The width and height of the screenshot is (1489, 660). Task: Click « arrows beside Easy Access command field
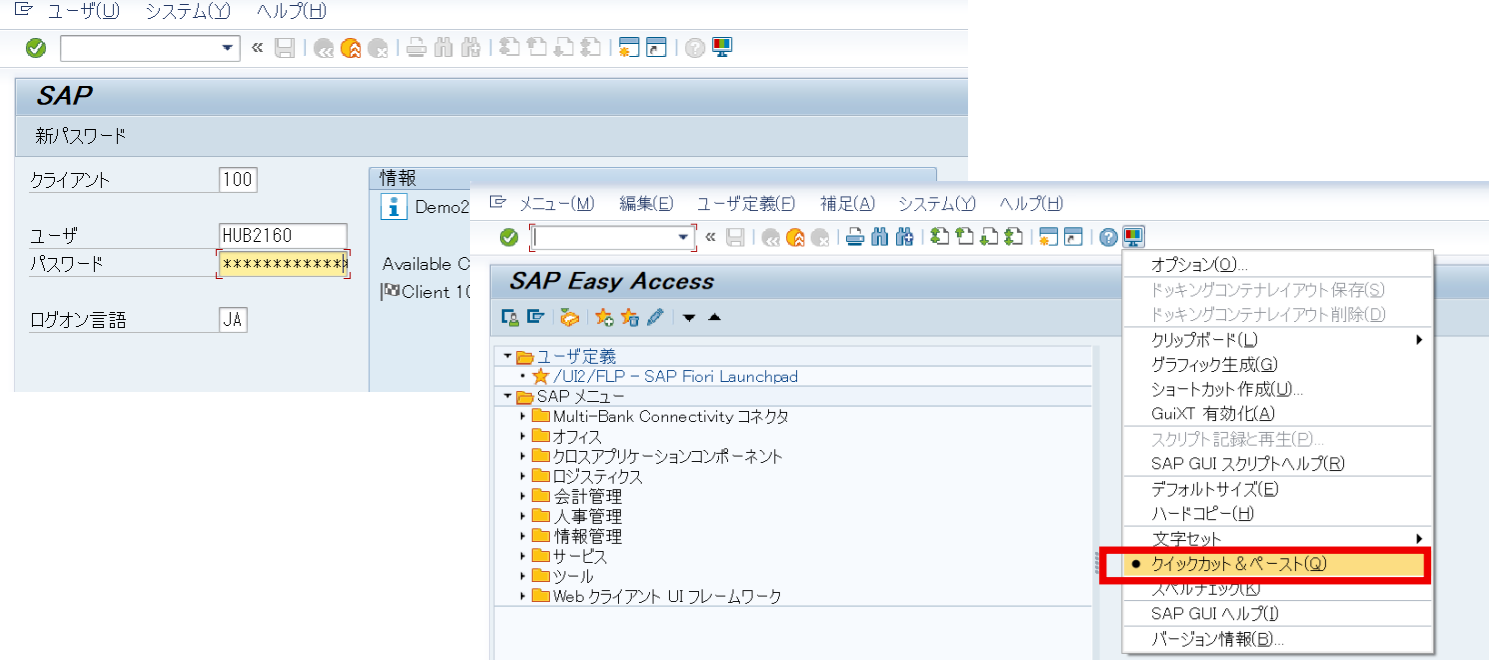point(711,237)
